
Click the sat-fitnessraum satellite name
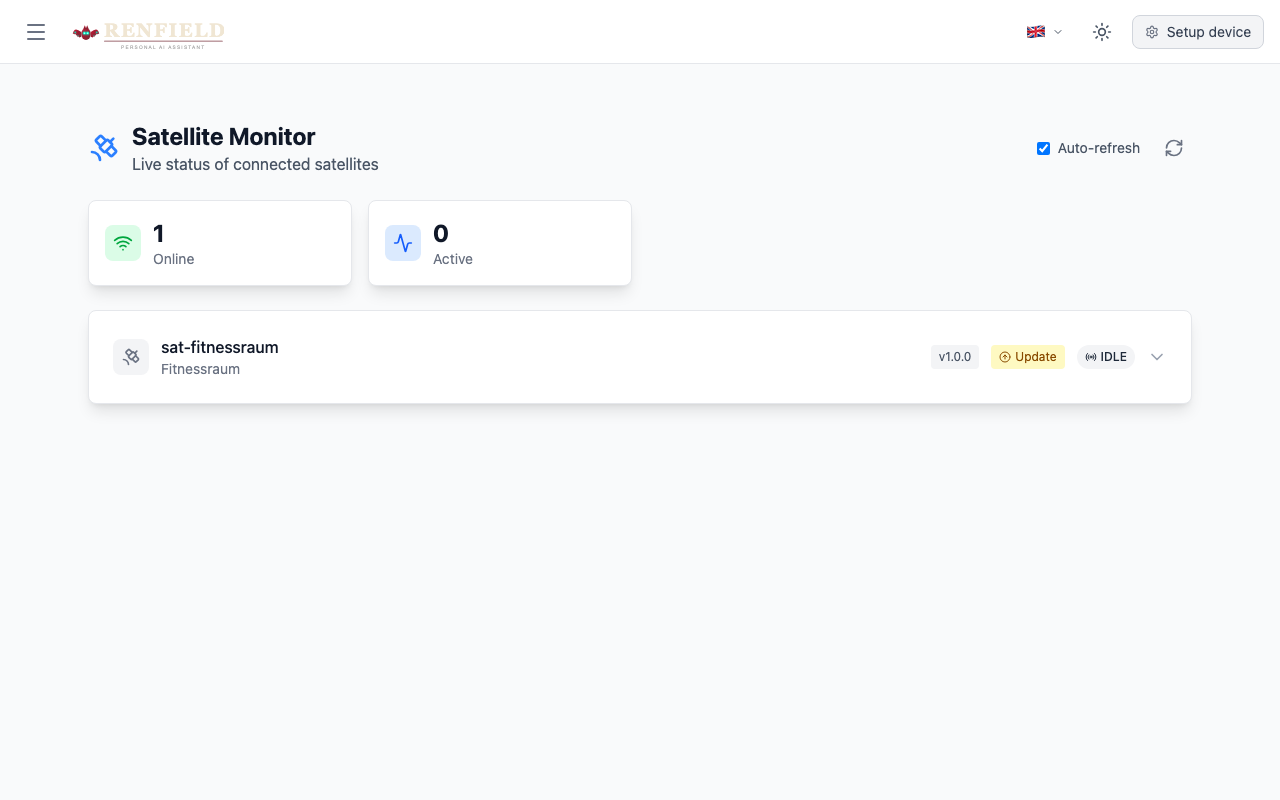point(220,347)
